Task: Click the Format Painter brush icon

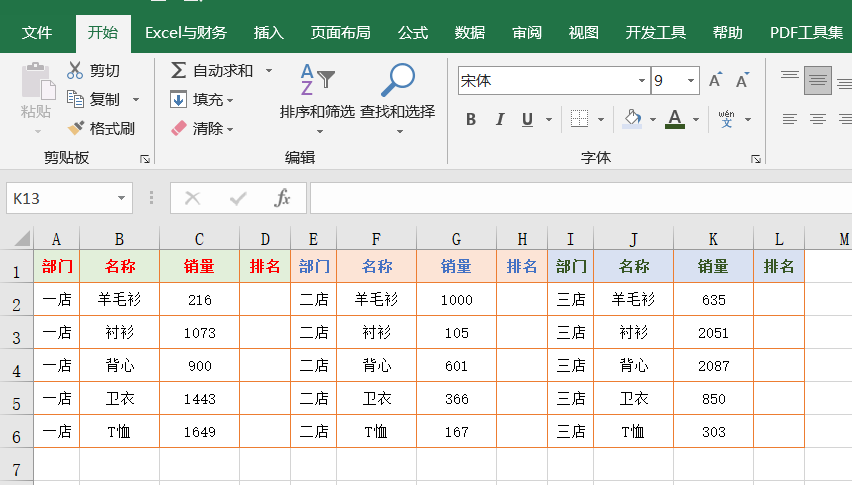Action: point(75,129)
